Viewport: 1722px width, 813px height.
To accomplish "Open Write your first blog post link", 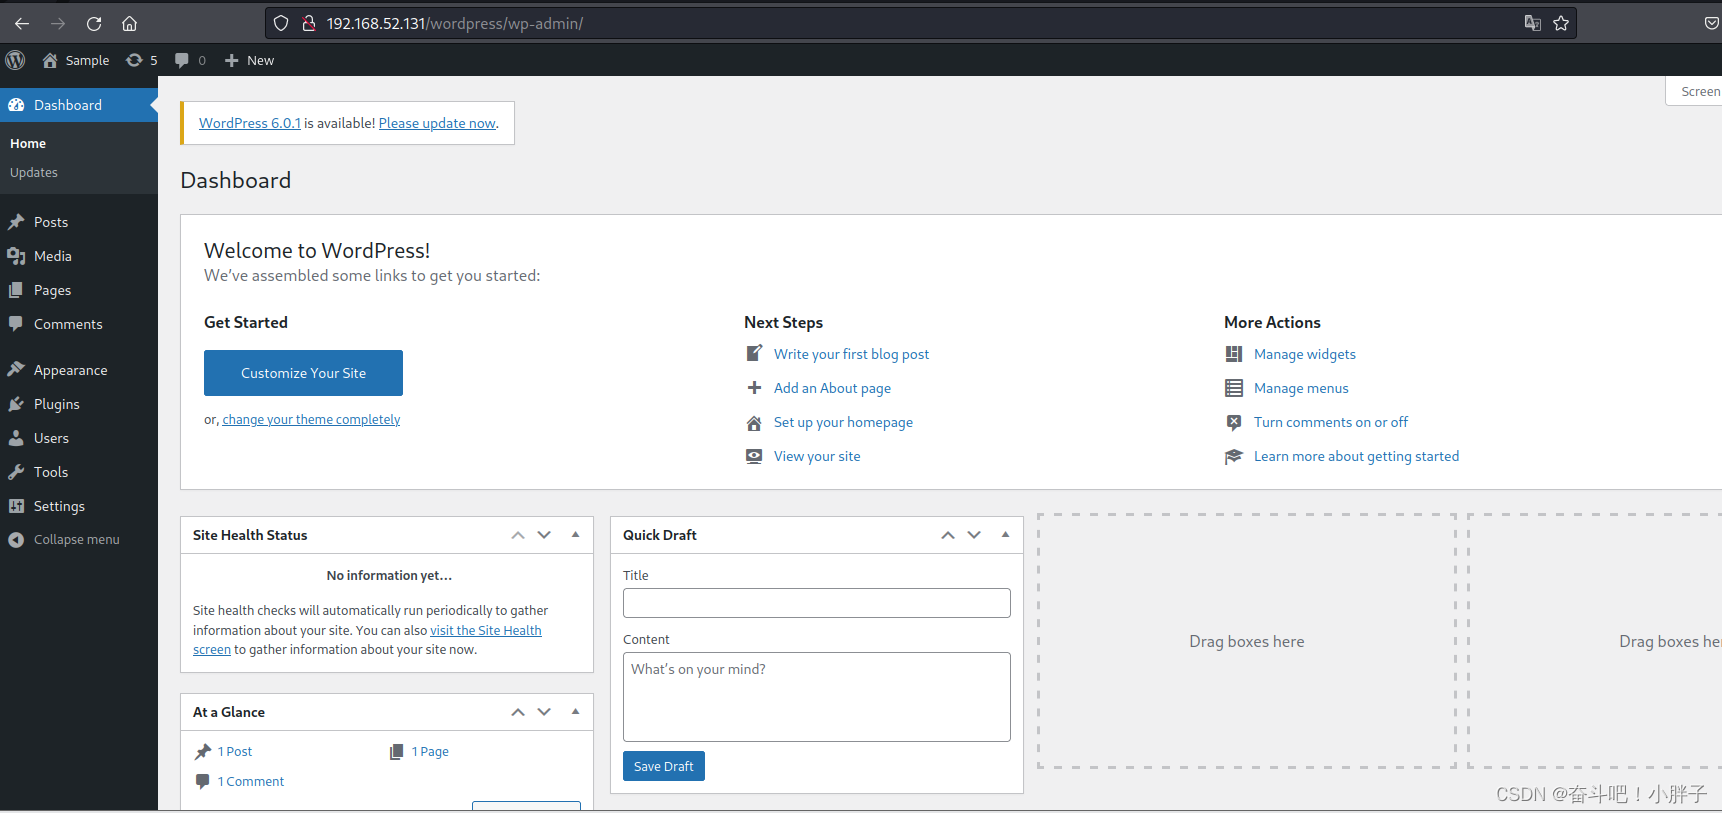I will point(851,354).
